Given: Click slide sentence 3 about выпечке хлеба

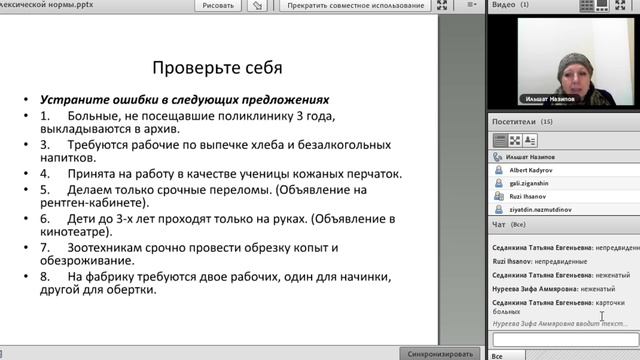Looking at the screenshot, I should point(216,151).
